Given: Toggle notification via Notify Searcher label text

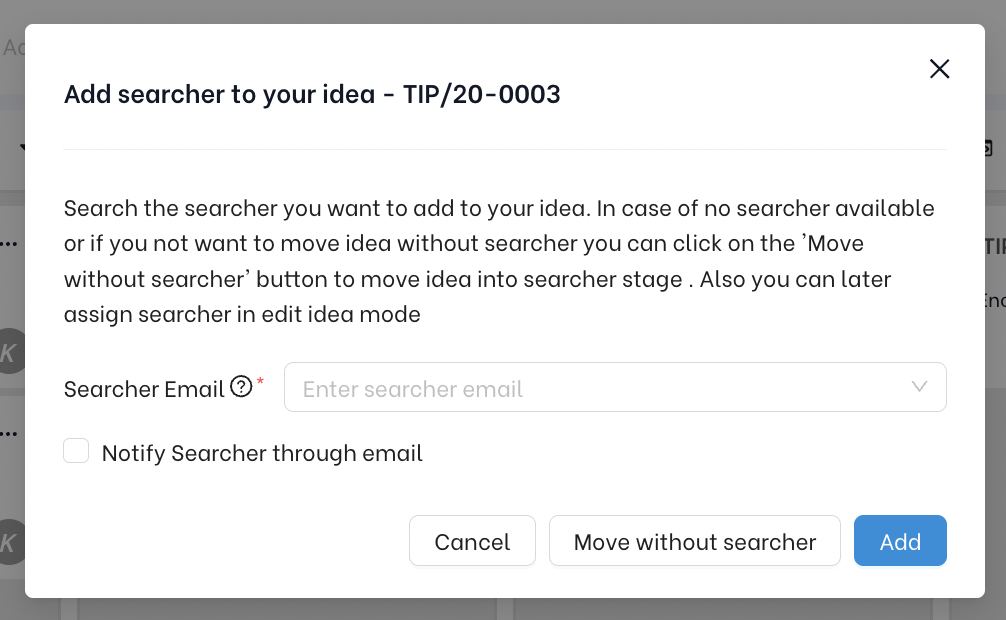Looking at the screenshot, I should pyautogui.click(x=262, y=453).
